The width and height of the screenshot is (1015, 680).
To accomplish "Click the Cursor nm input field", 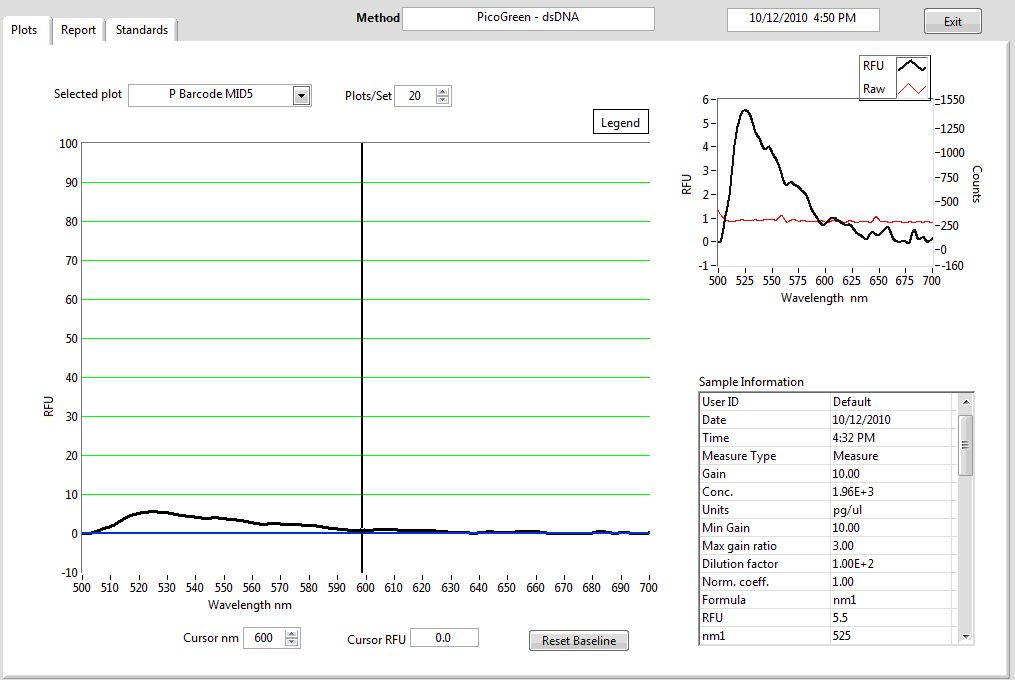I will 264,638.
